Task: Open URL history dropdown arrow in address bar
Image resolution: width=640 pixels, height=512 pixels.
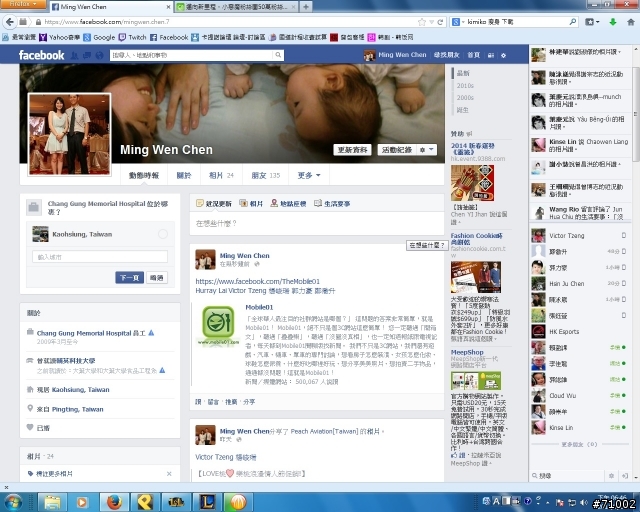Action: 431,22
